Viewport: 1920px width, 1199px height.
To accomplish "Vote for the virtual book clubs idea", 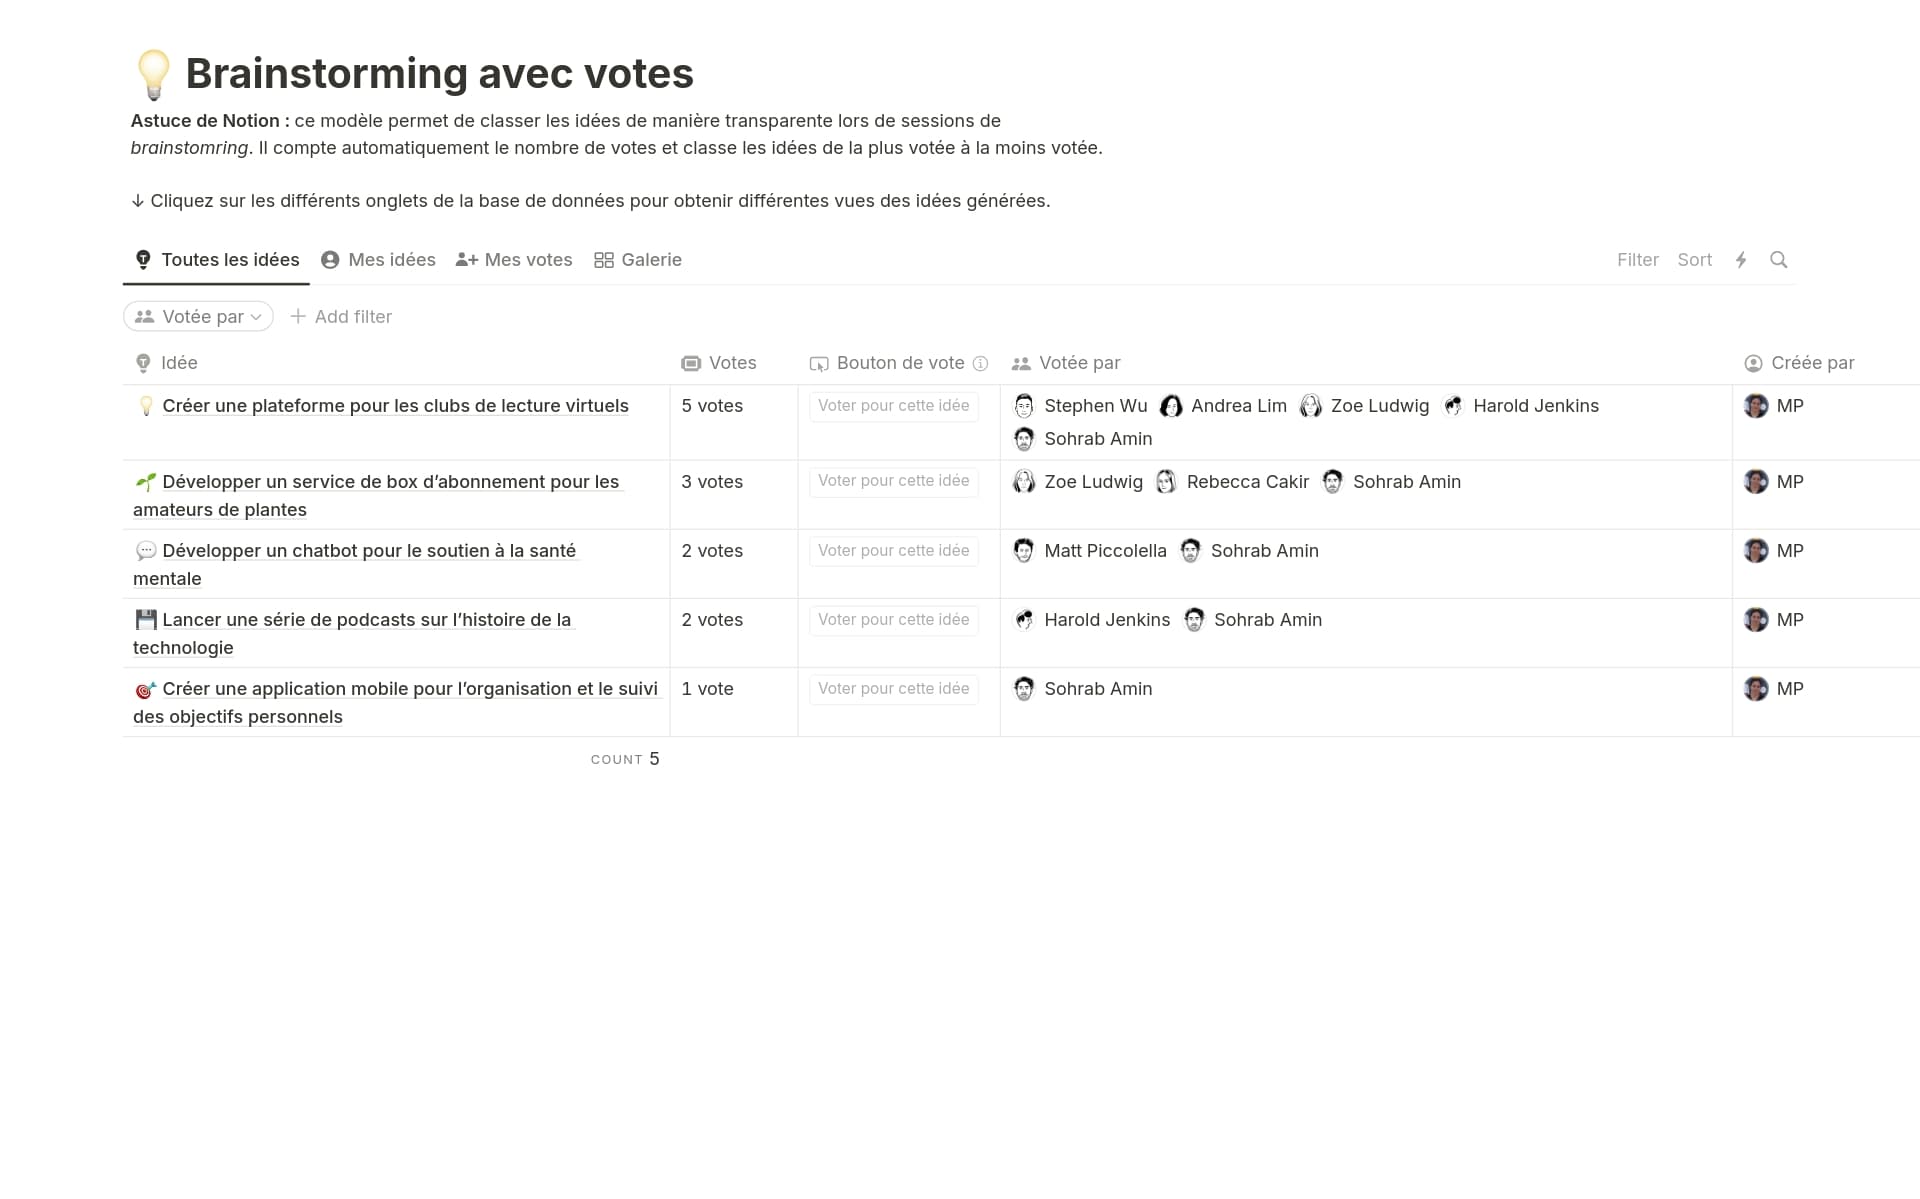I will click(x=893, y=406).
